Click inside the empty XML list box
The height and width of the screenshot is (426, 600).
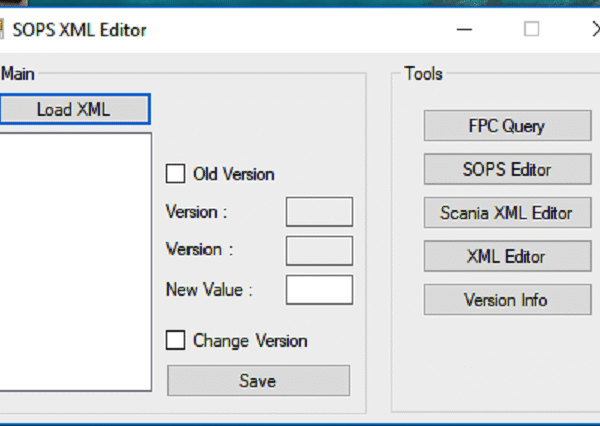(75, 262)
